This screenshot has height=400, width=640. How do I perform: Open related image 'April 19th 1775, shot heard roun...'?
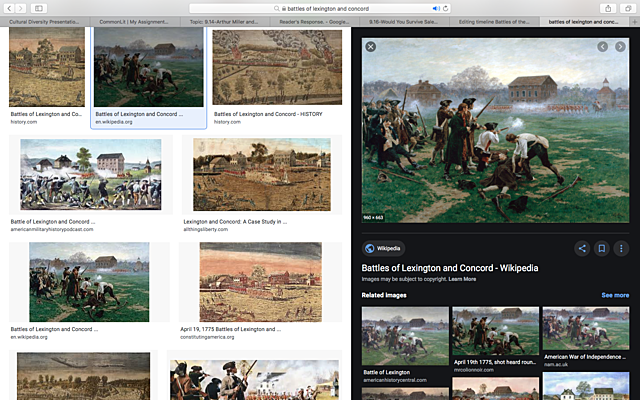pos(496,331)
